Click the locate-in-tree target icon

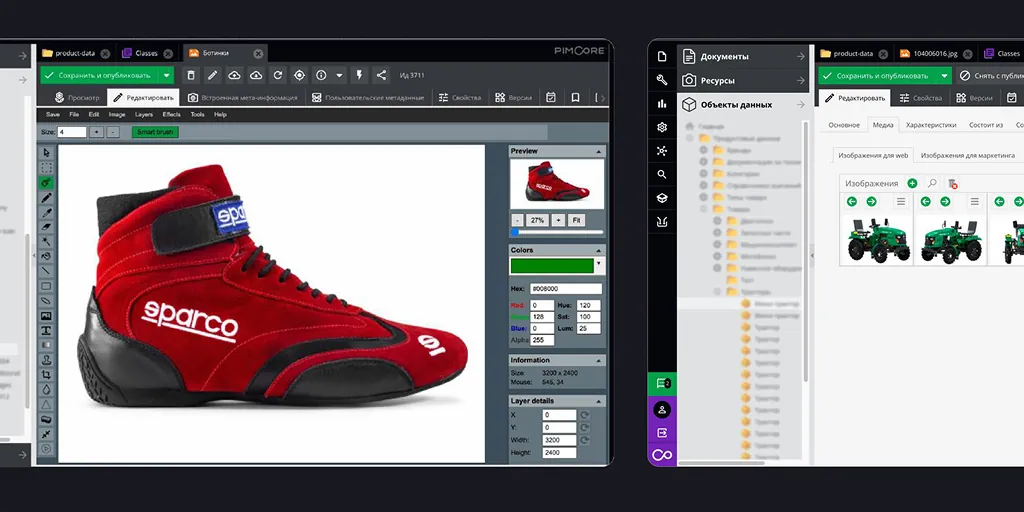(x=299, y=75)
